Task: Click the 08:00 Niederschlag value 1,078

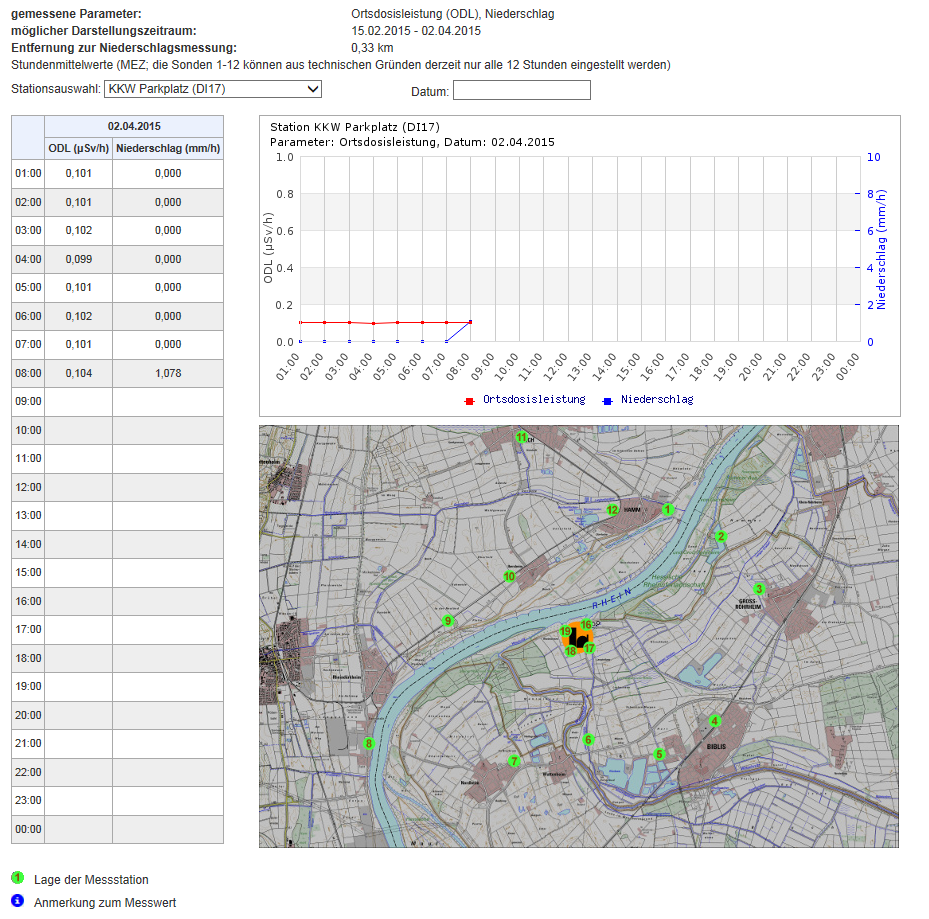Action: pyautogui.click(x=167, y=373)
